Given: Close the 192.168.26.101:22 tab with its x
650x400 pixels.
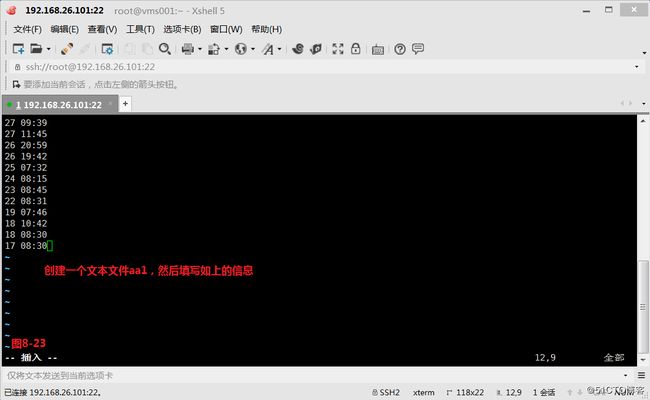Looking at the screenshot, I should [111, 103].
